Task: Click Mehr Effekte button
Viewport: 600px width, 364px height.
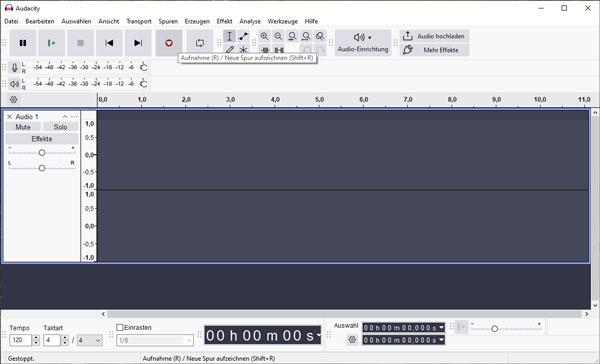Action: pos(435,50)
